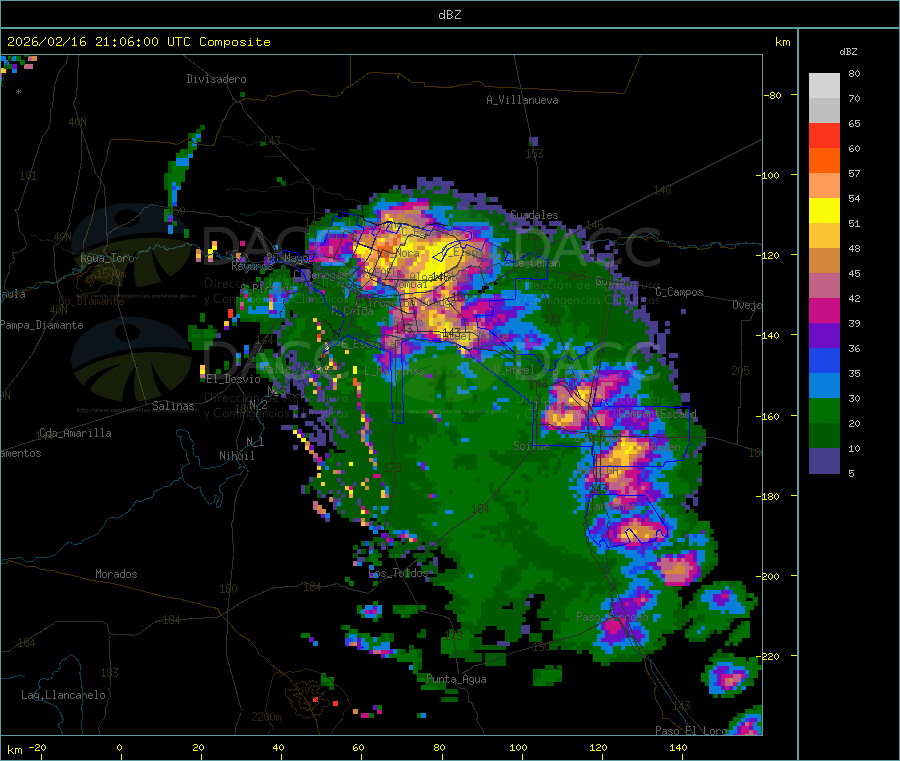Select the 'Pampa_Diamante' label
The image size is (900, 761).
[x=42, y=325]
